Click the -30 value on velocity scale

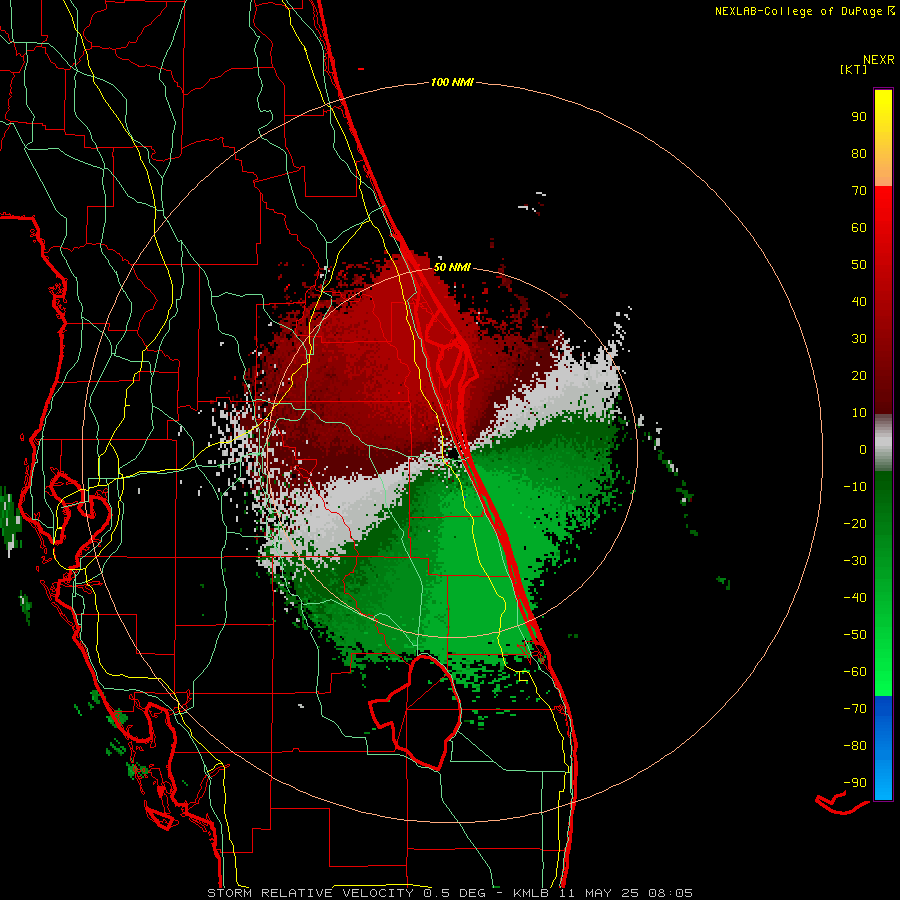coord(855,561)
